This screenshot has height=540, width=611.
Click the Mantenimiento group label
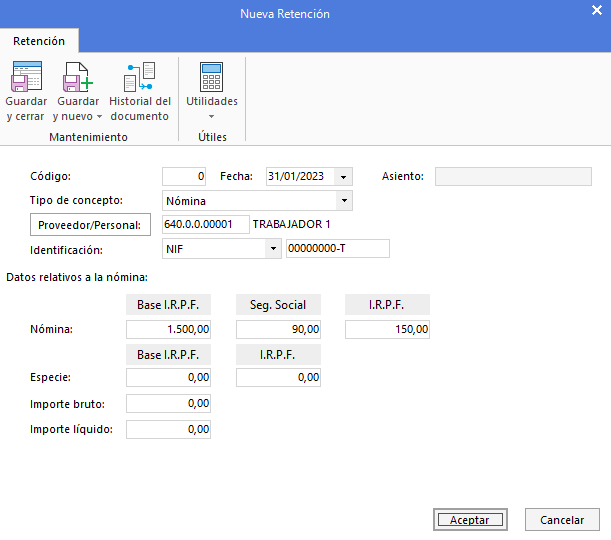pyautogui.click(x=88, y=137)
